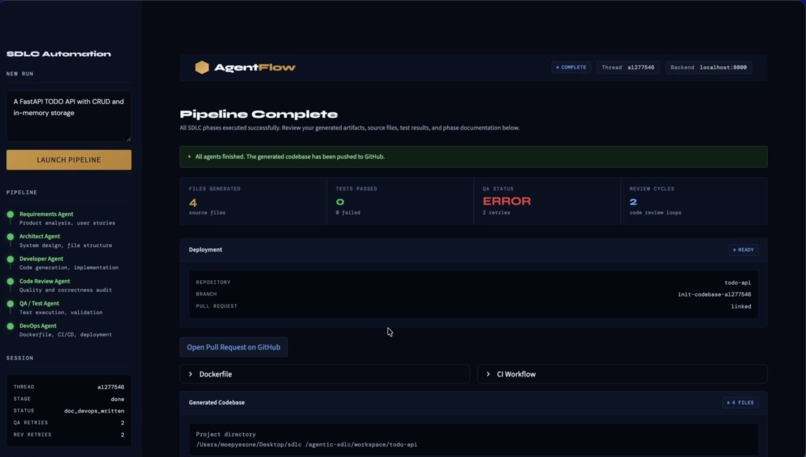The width and height of the screenshot is (806, 457).
Task: Open Pull Request on GitHub
Action: [233, 348]
